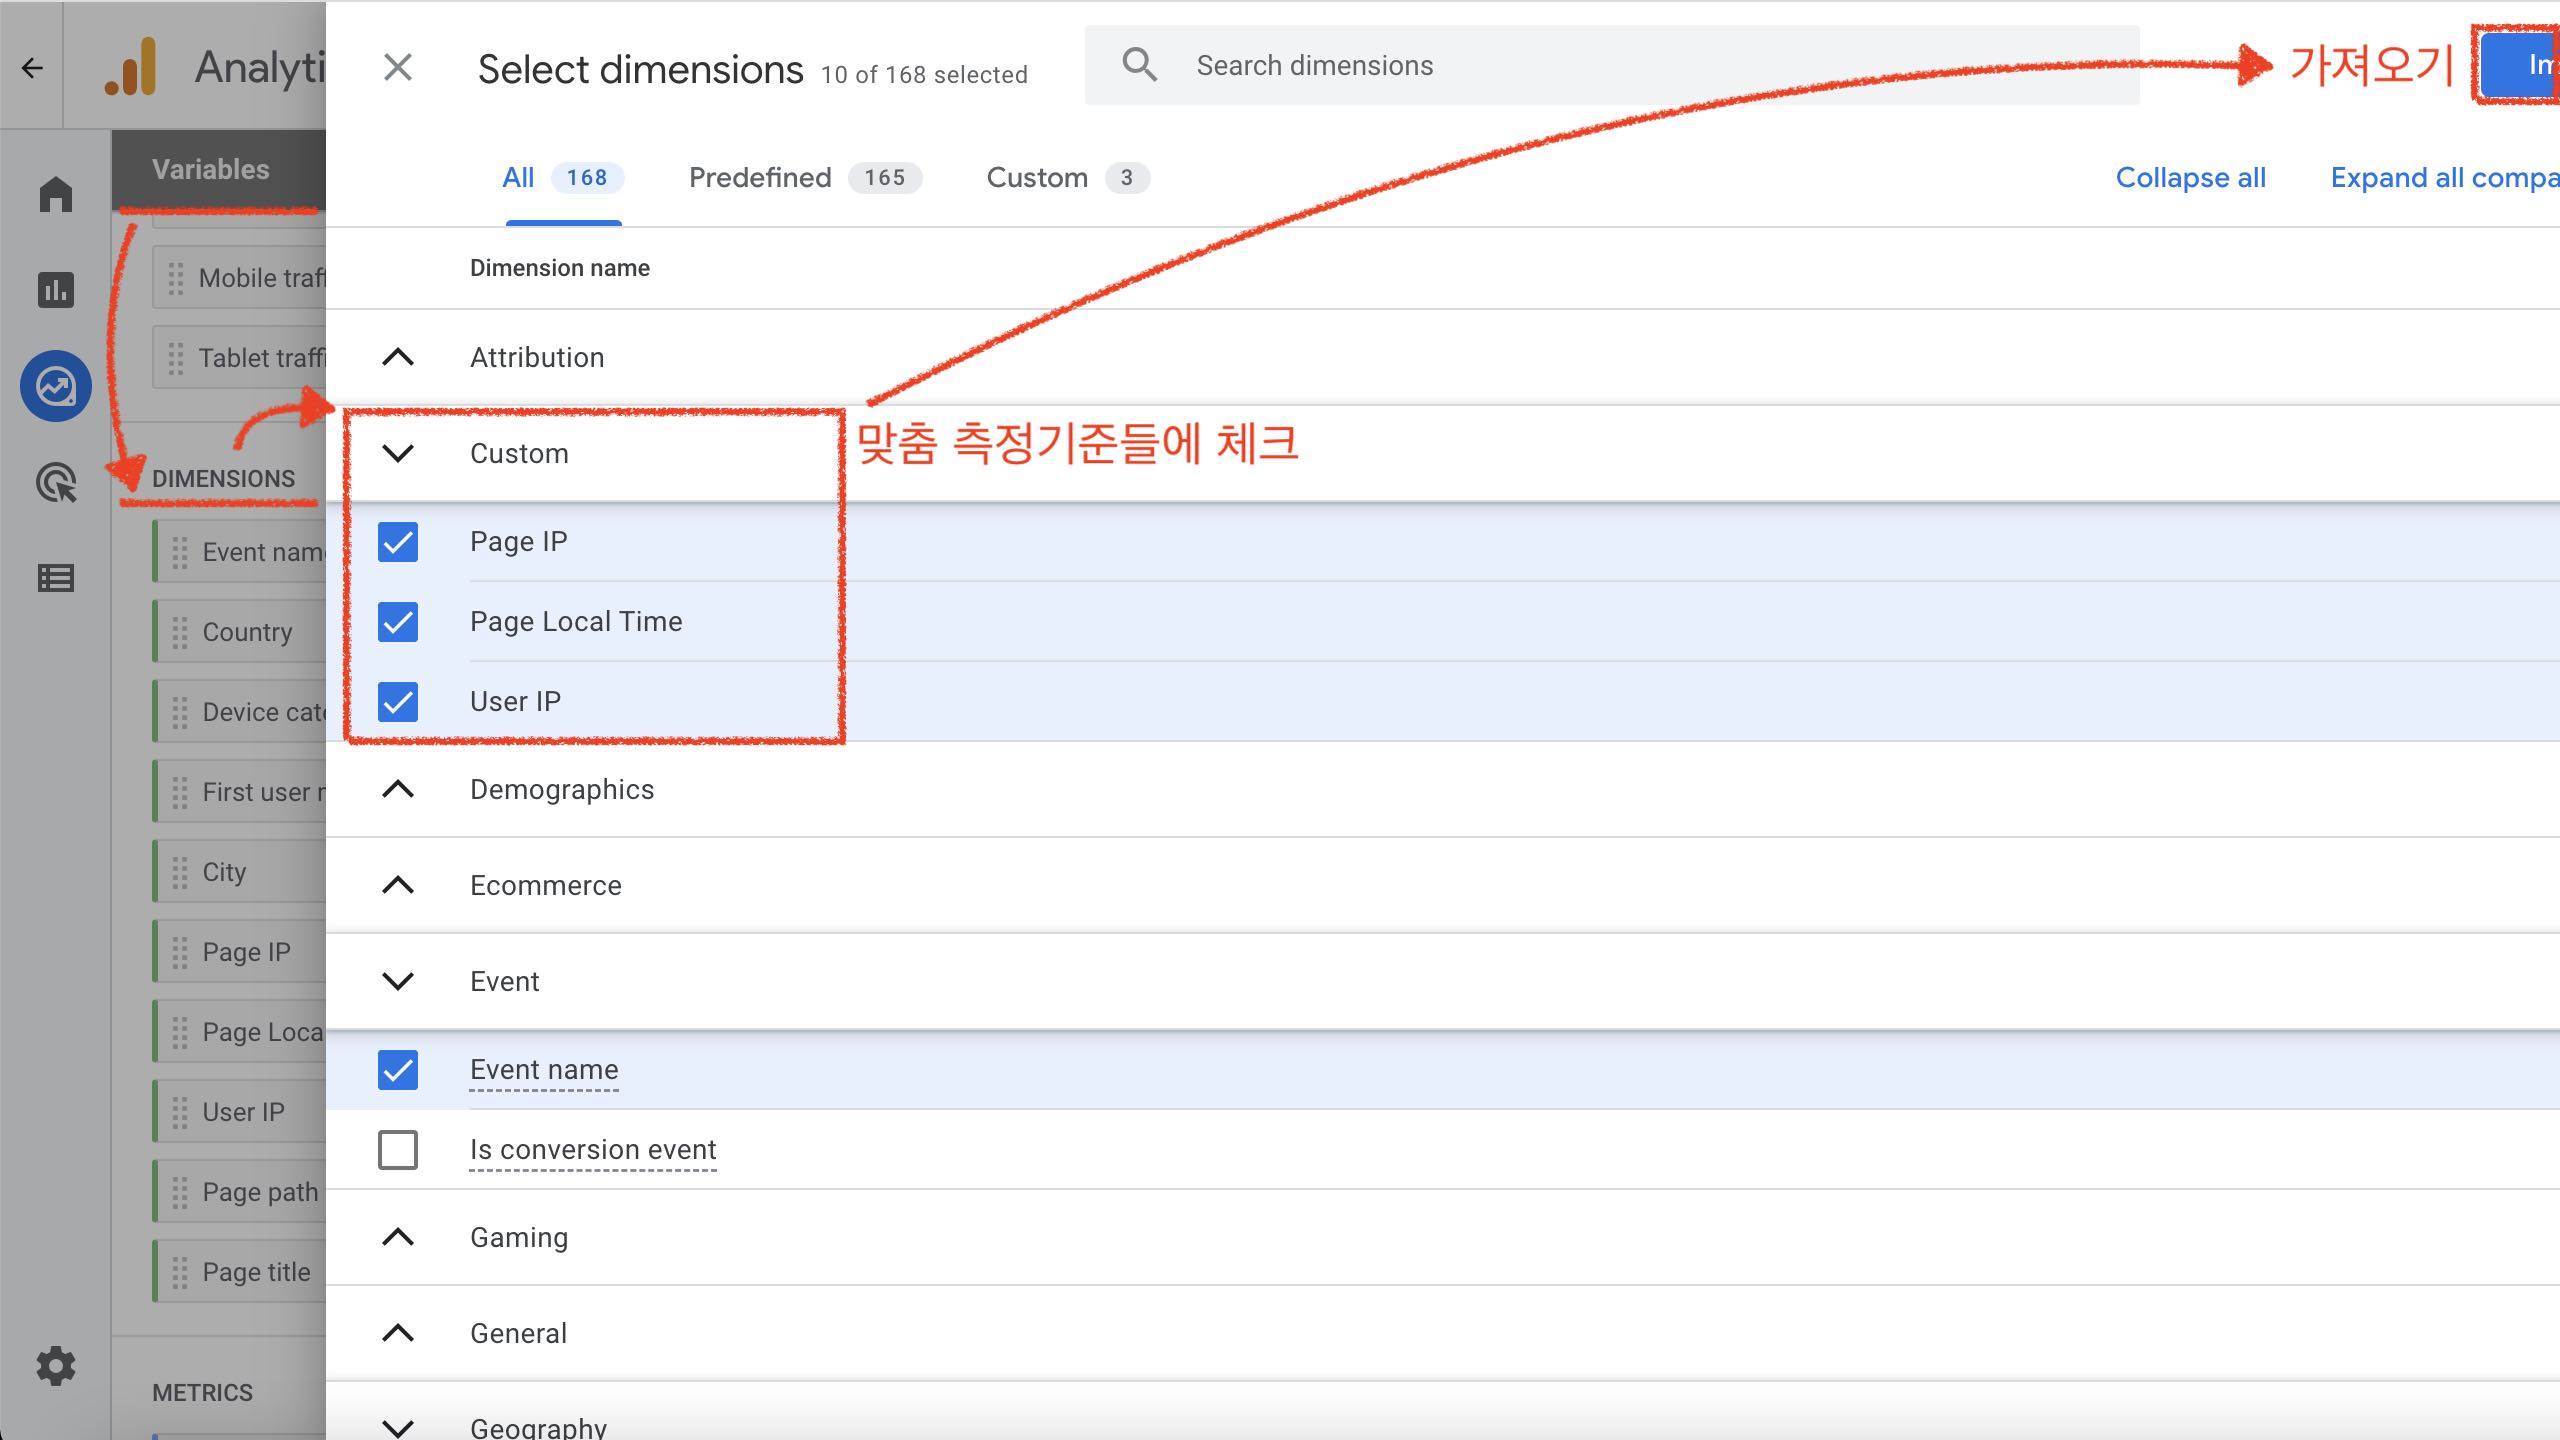Click the Library icon in the sidebar
The image size is (2560, 1440).
point(55,578)
